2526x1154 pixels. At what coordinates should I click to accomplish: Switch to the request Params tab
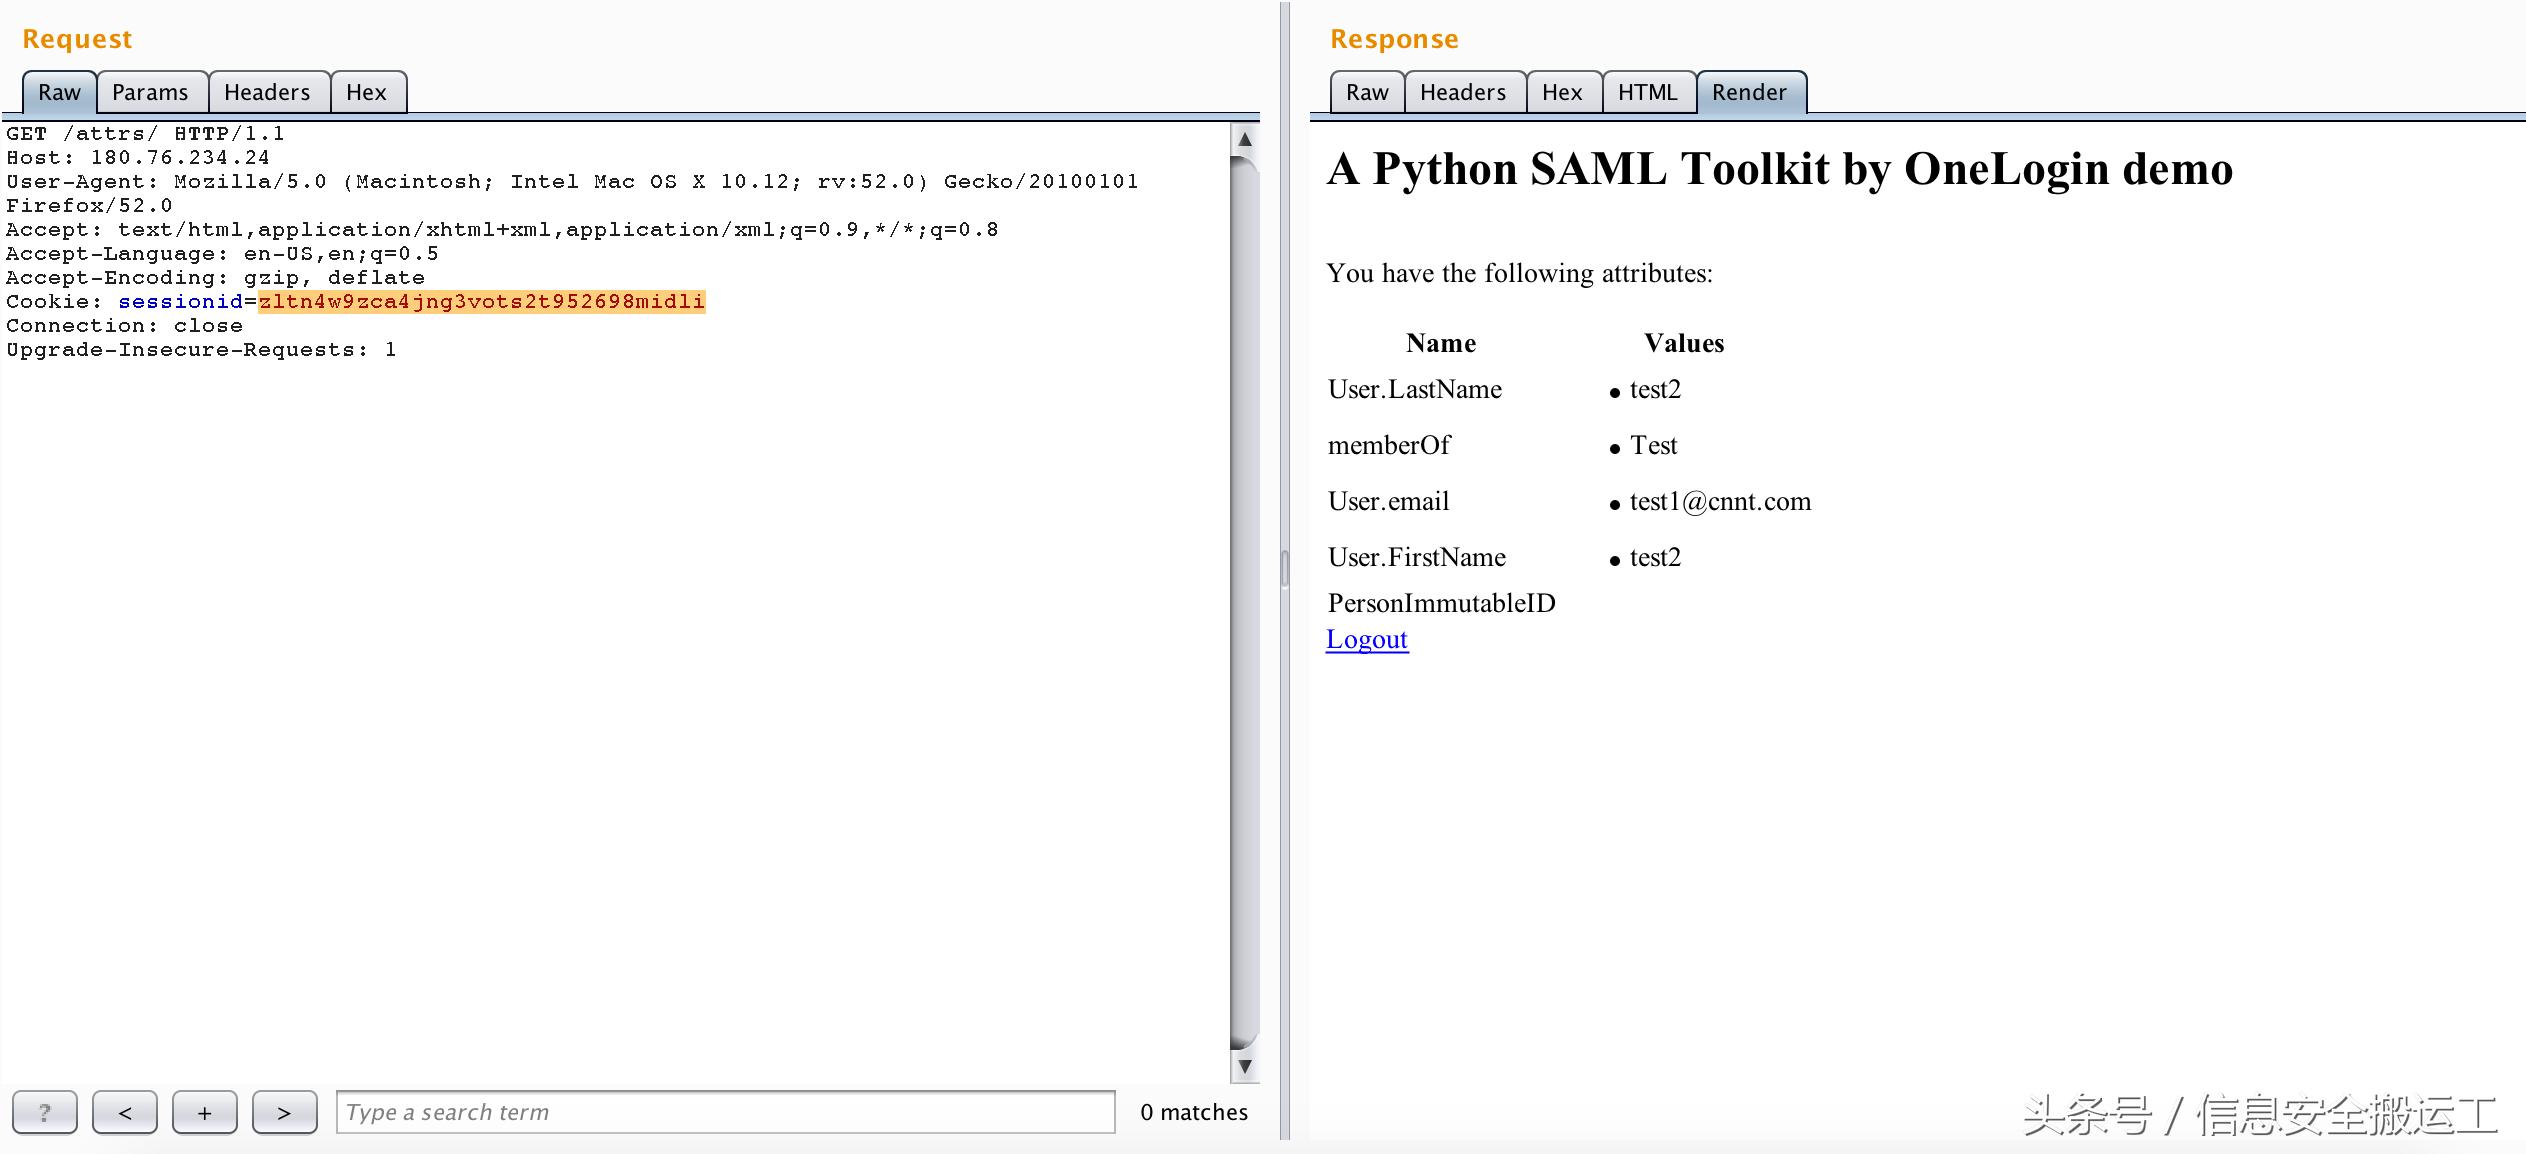point(150,92)
